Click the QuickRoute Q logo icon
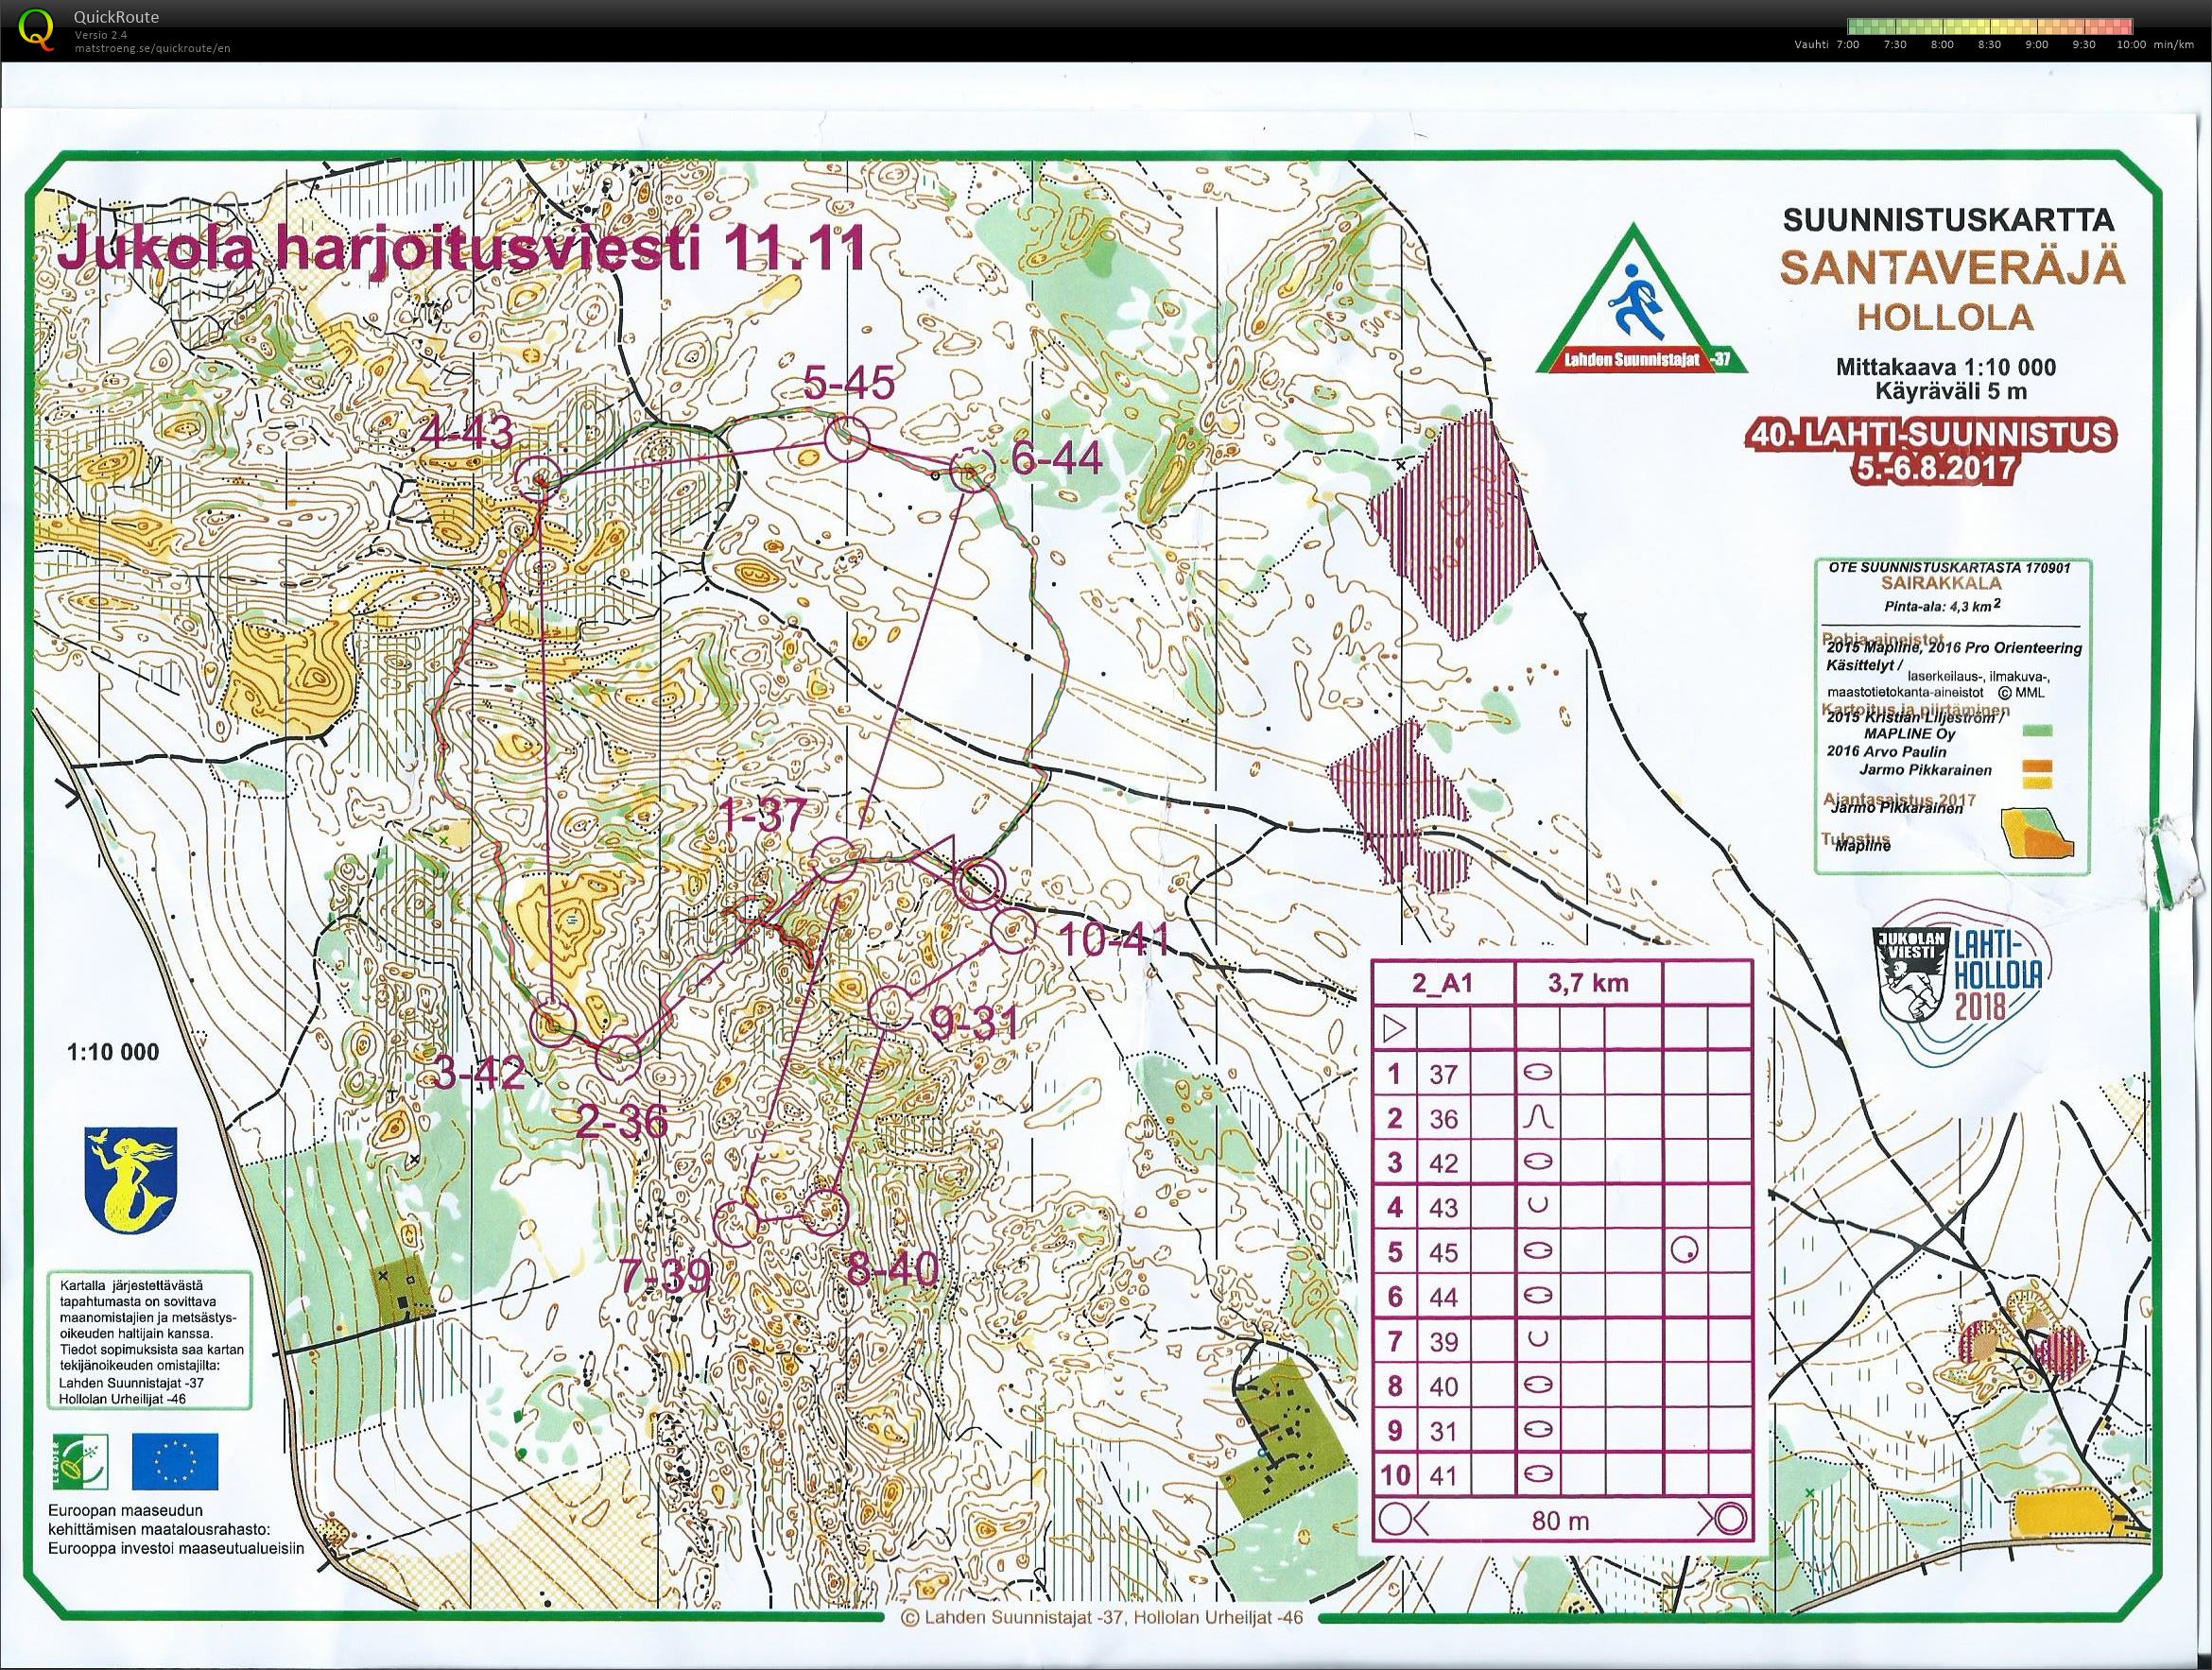The height and width of the screenshot is (1670, 2212). click(37, 27)
